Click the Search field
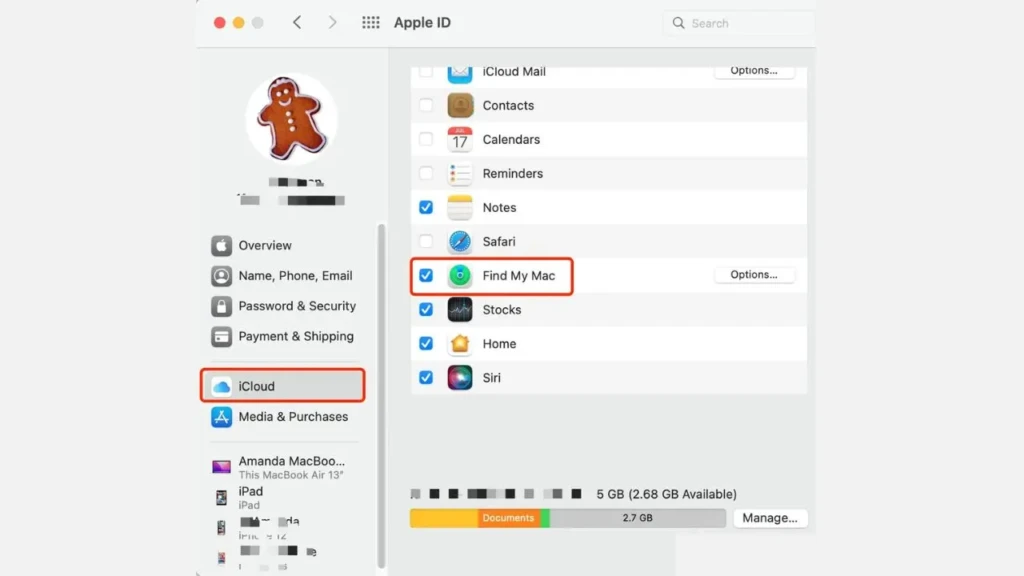 point(737,22)
